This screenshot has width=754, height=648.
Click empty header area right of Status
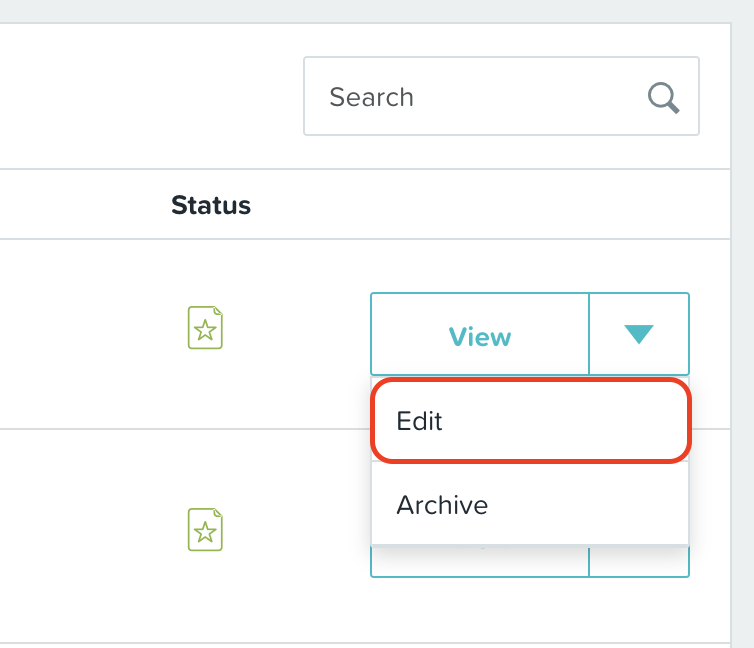(481, 204)
